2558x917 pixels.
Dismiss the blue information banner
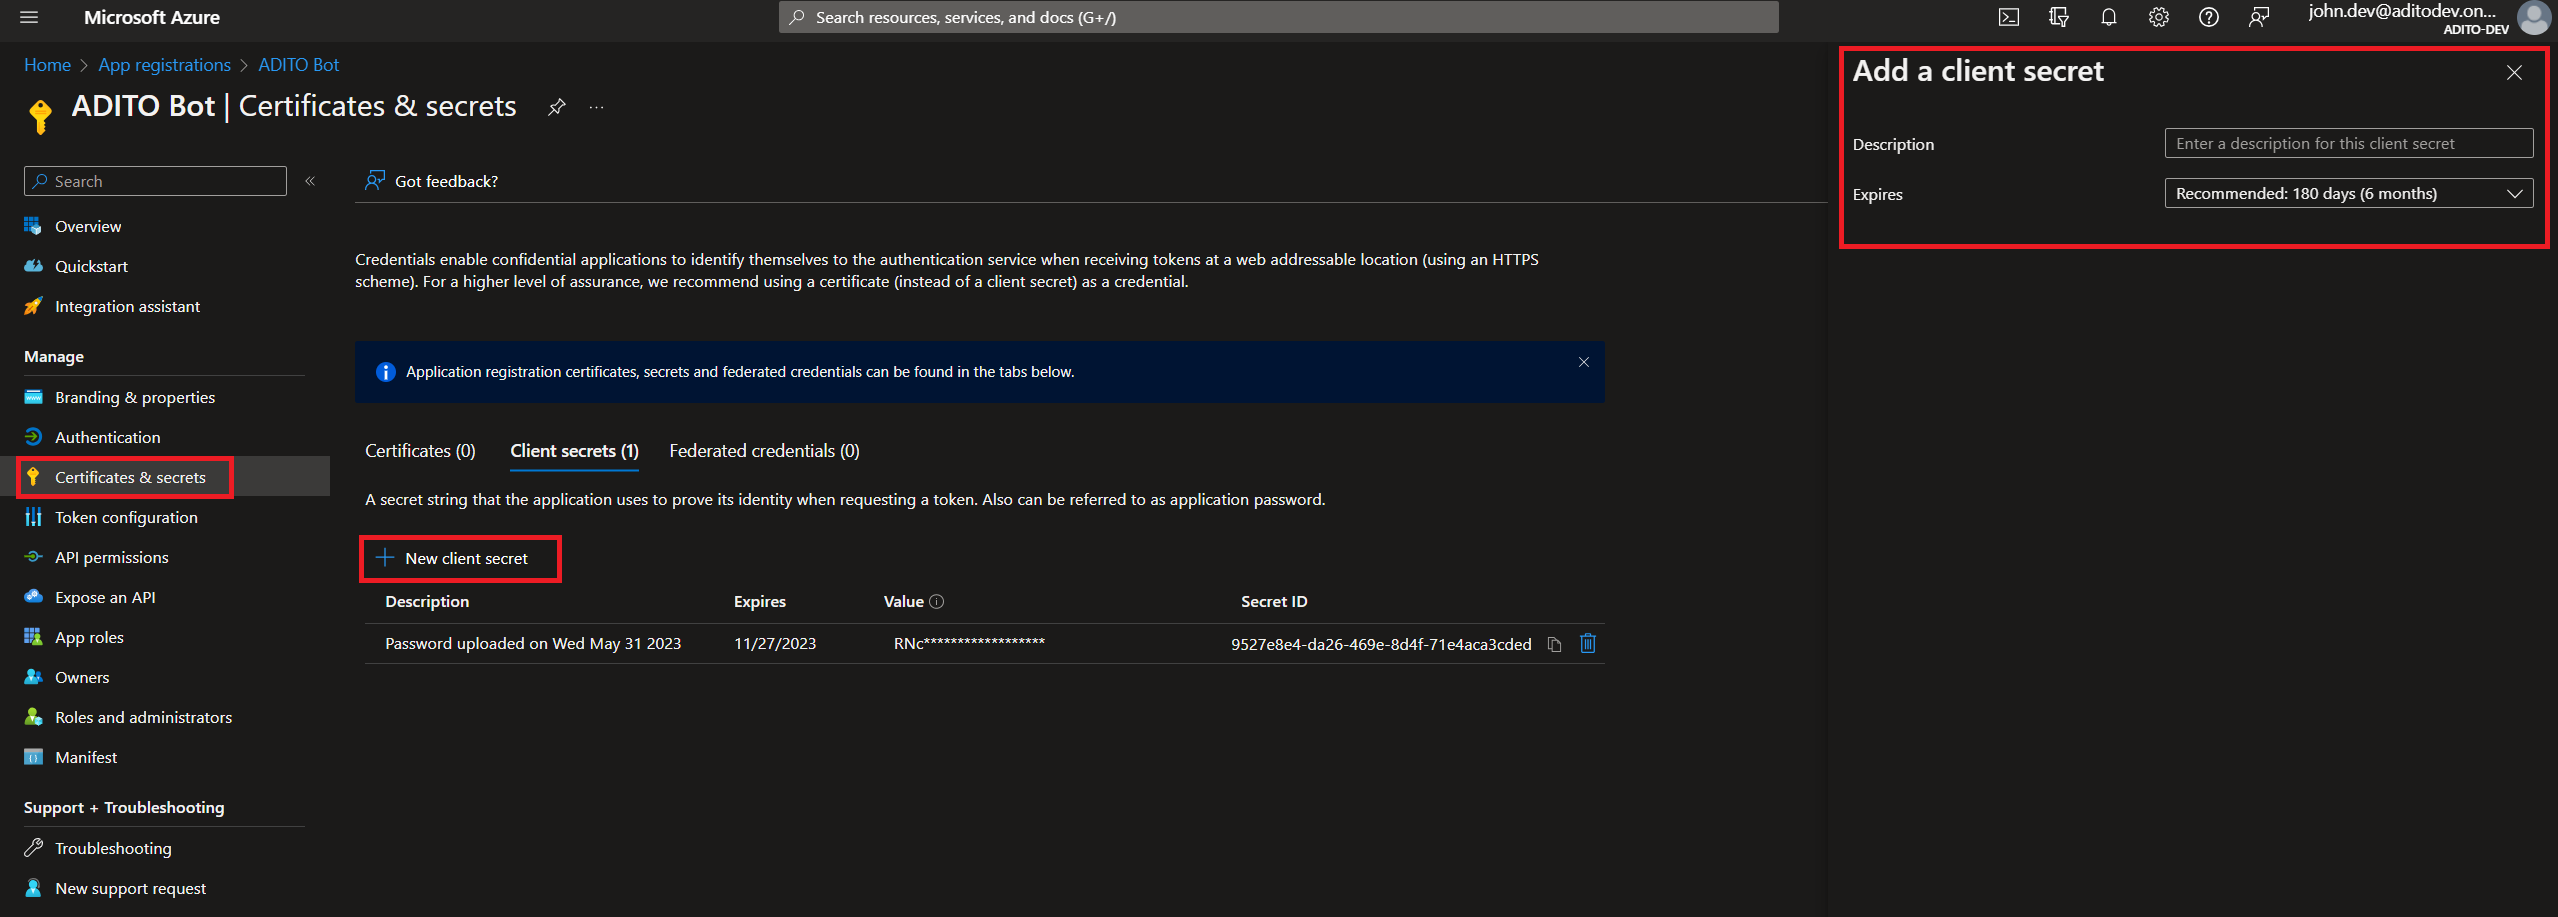coord(1584,362)
